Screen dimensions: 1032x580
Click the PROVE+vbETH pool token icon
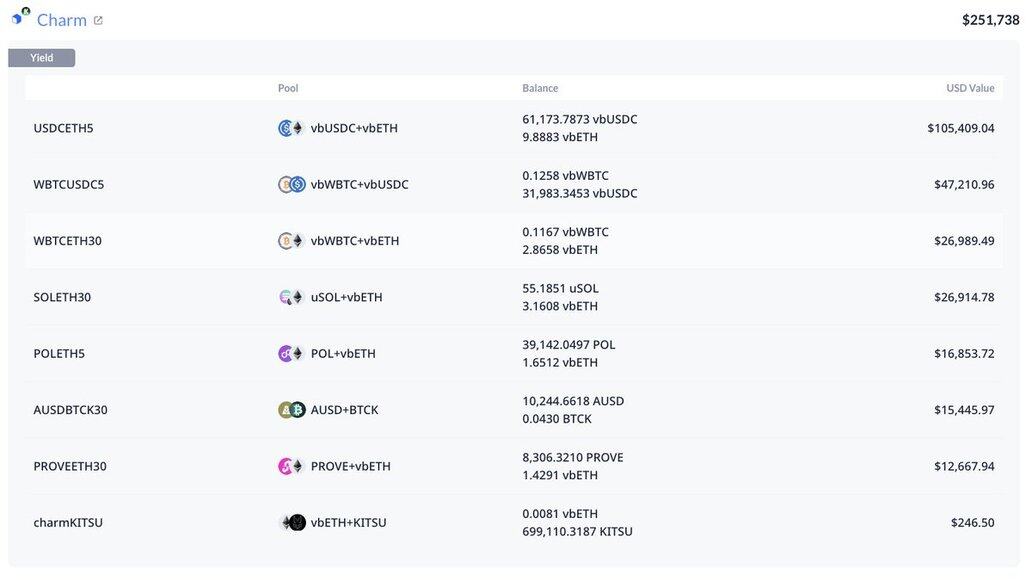[291, 466]
